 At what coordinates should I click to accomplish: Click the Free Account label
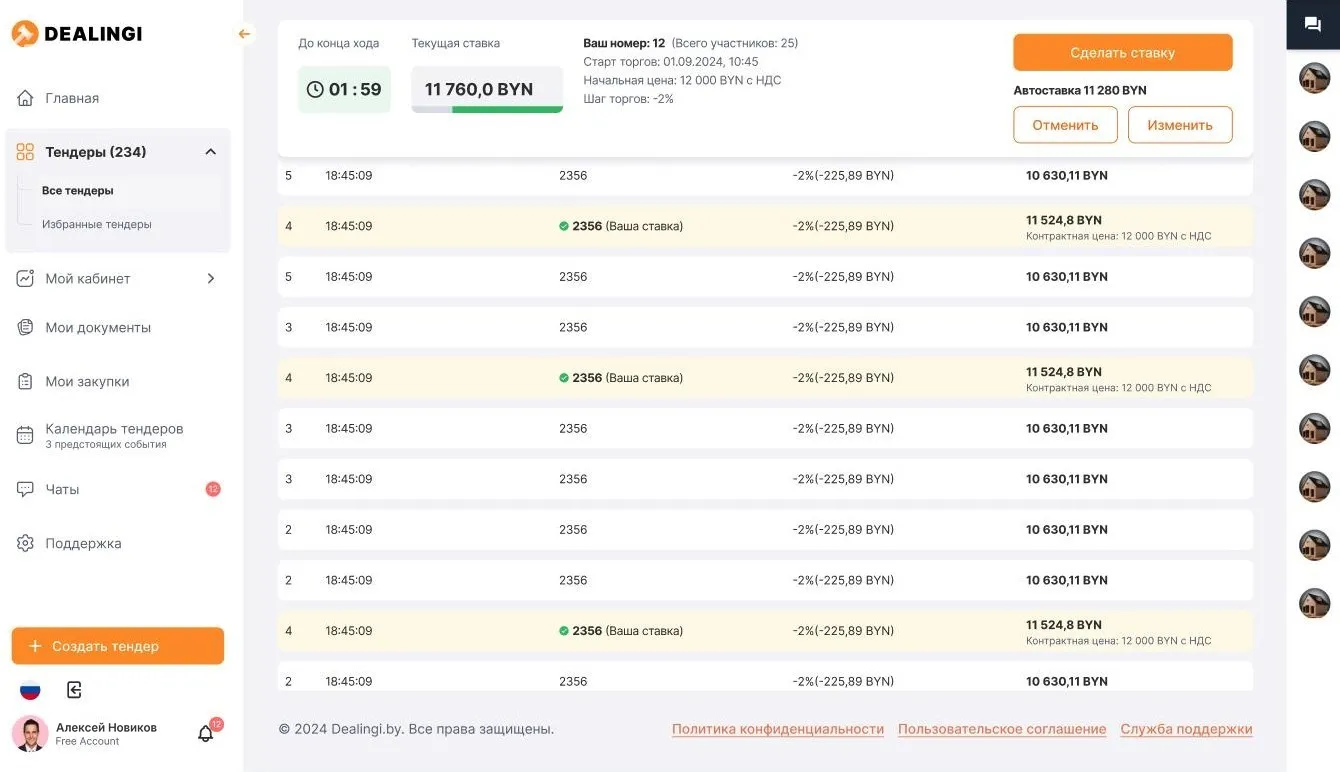coord(87,741)
